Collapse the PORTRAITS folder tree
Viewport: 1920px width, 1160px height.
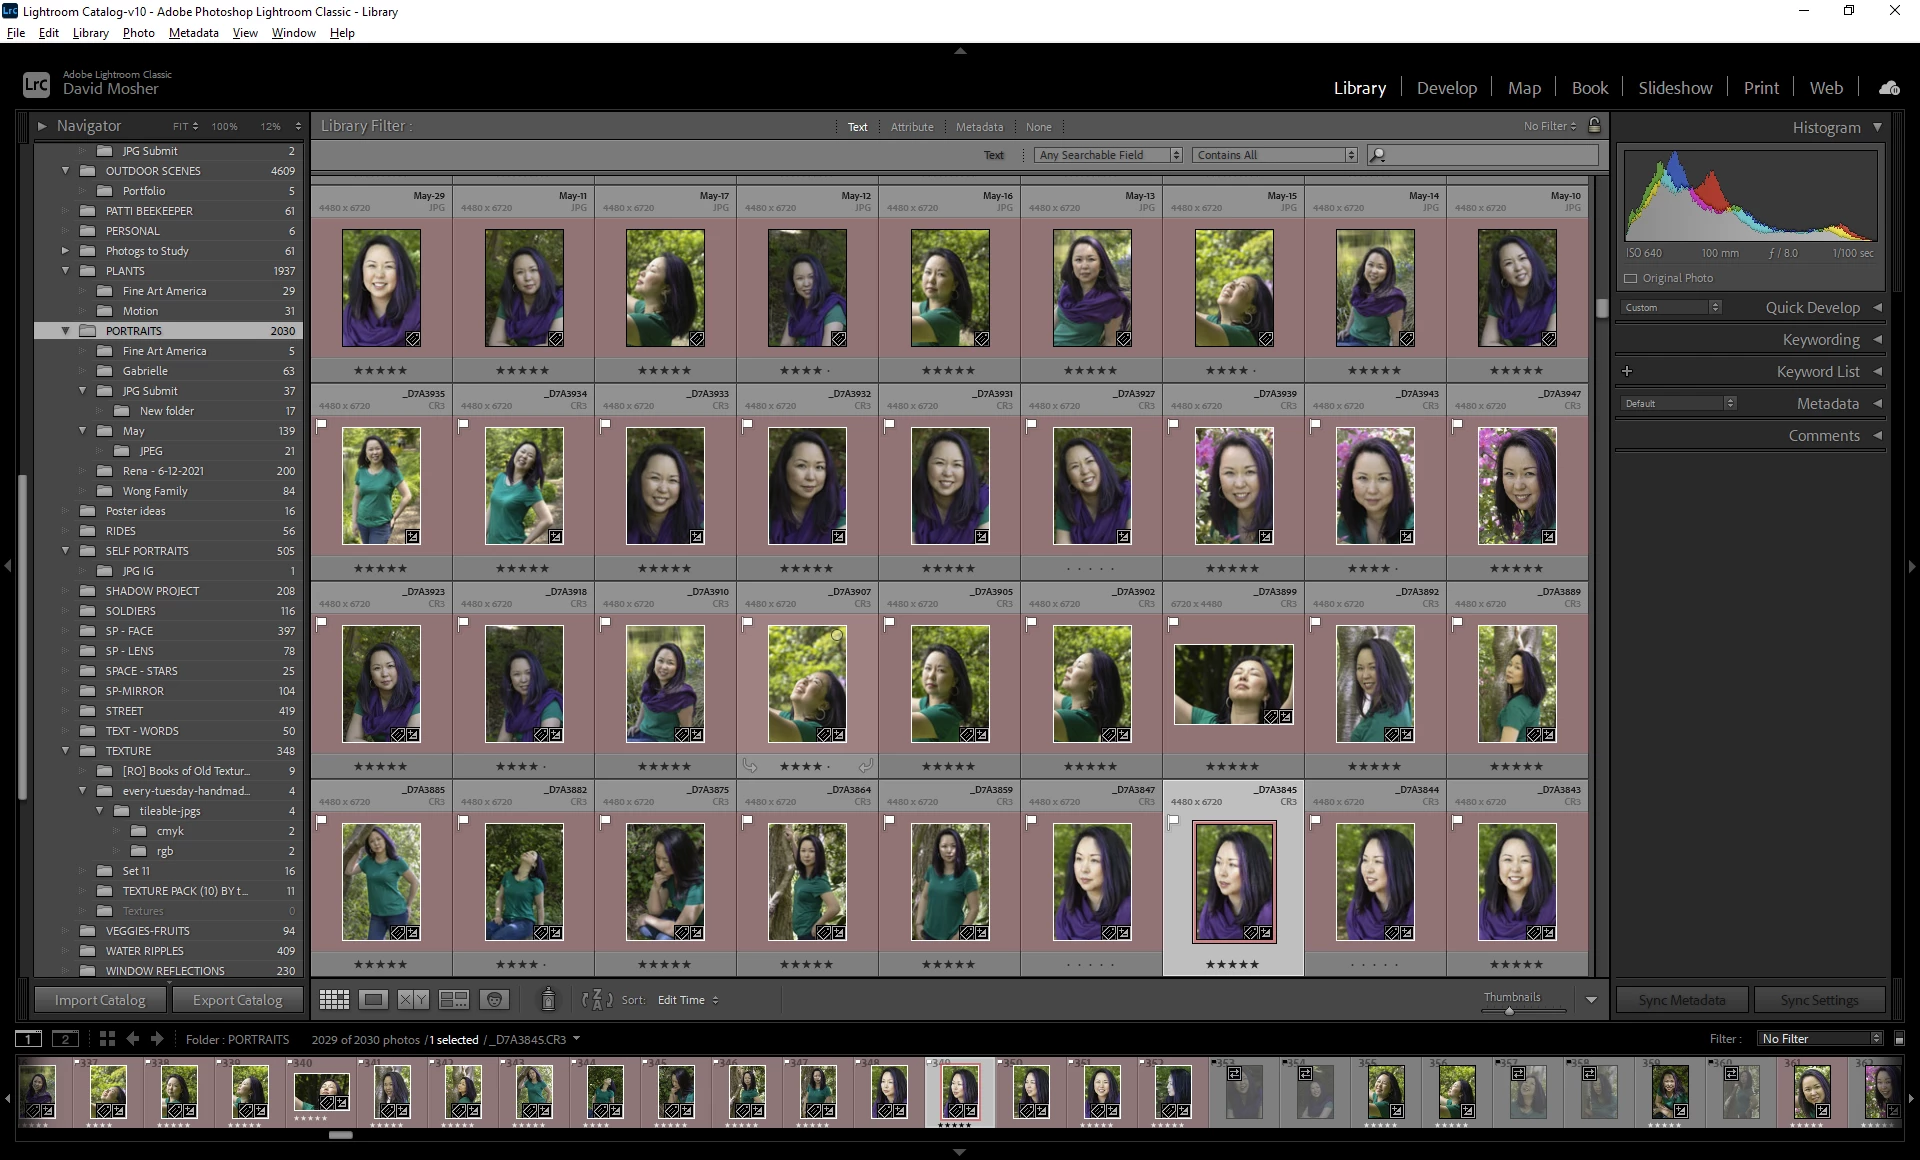pos(66,331)
